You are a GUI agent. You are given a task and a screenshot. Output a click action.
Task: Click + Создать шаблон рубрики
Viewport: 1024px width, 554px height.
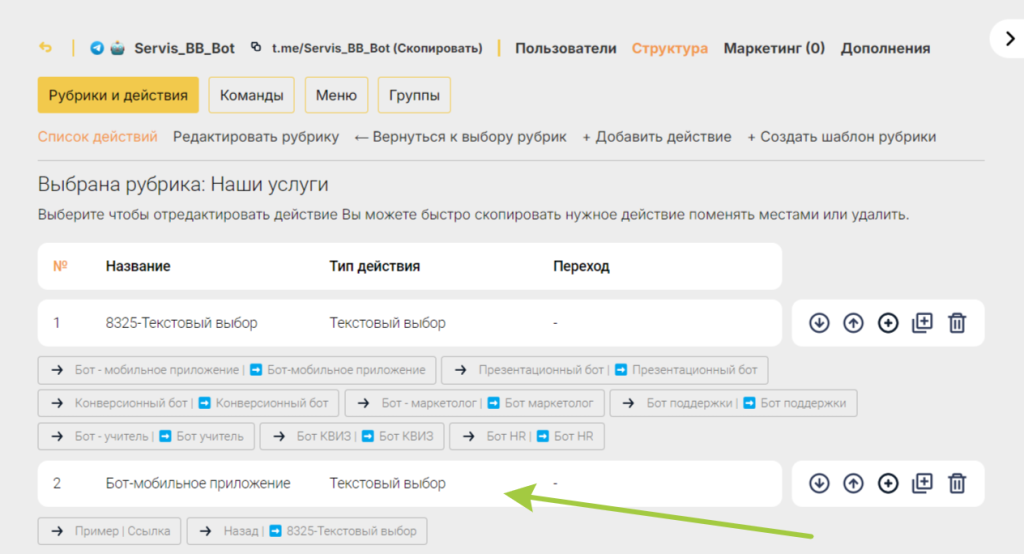842,137
